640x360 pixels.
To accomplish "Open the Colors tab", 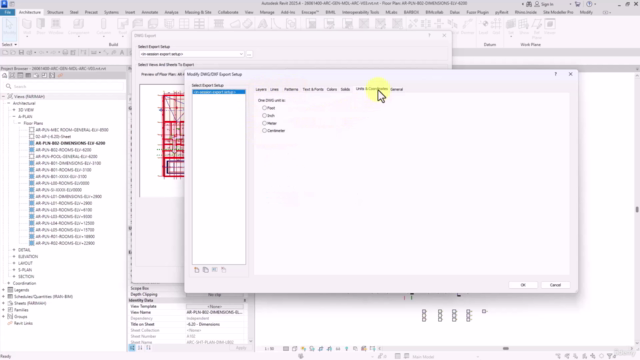I will coord(332,89).
